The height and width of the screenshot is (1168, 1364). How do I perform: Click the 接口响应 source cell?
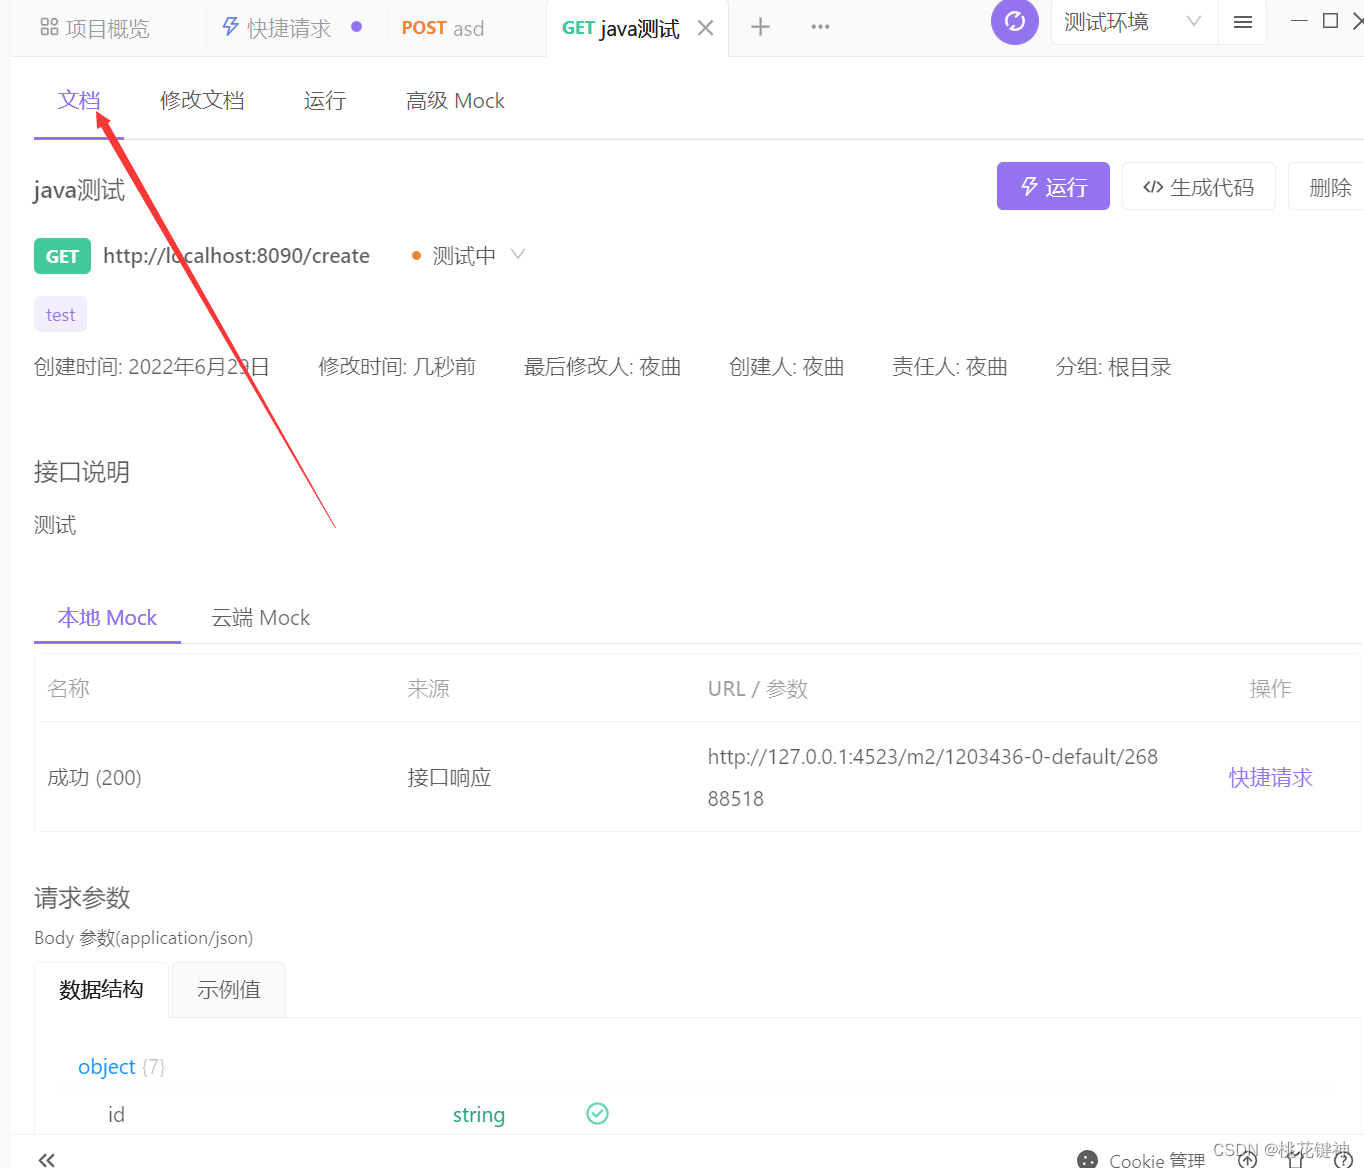point(449,777)
